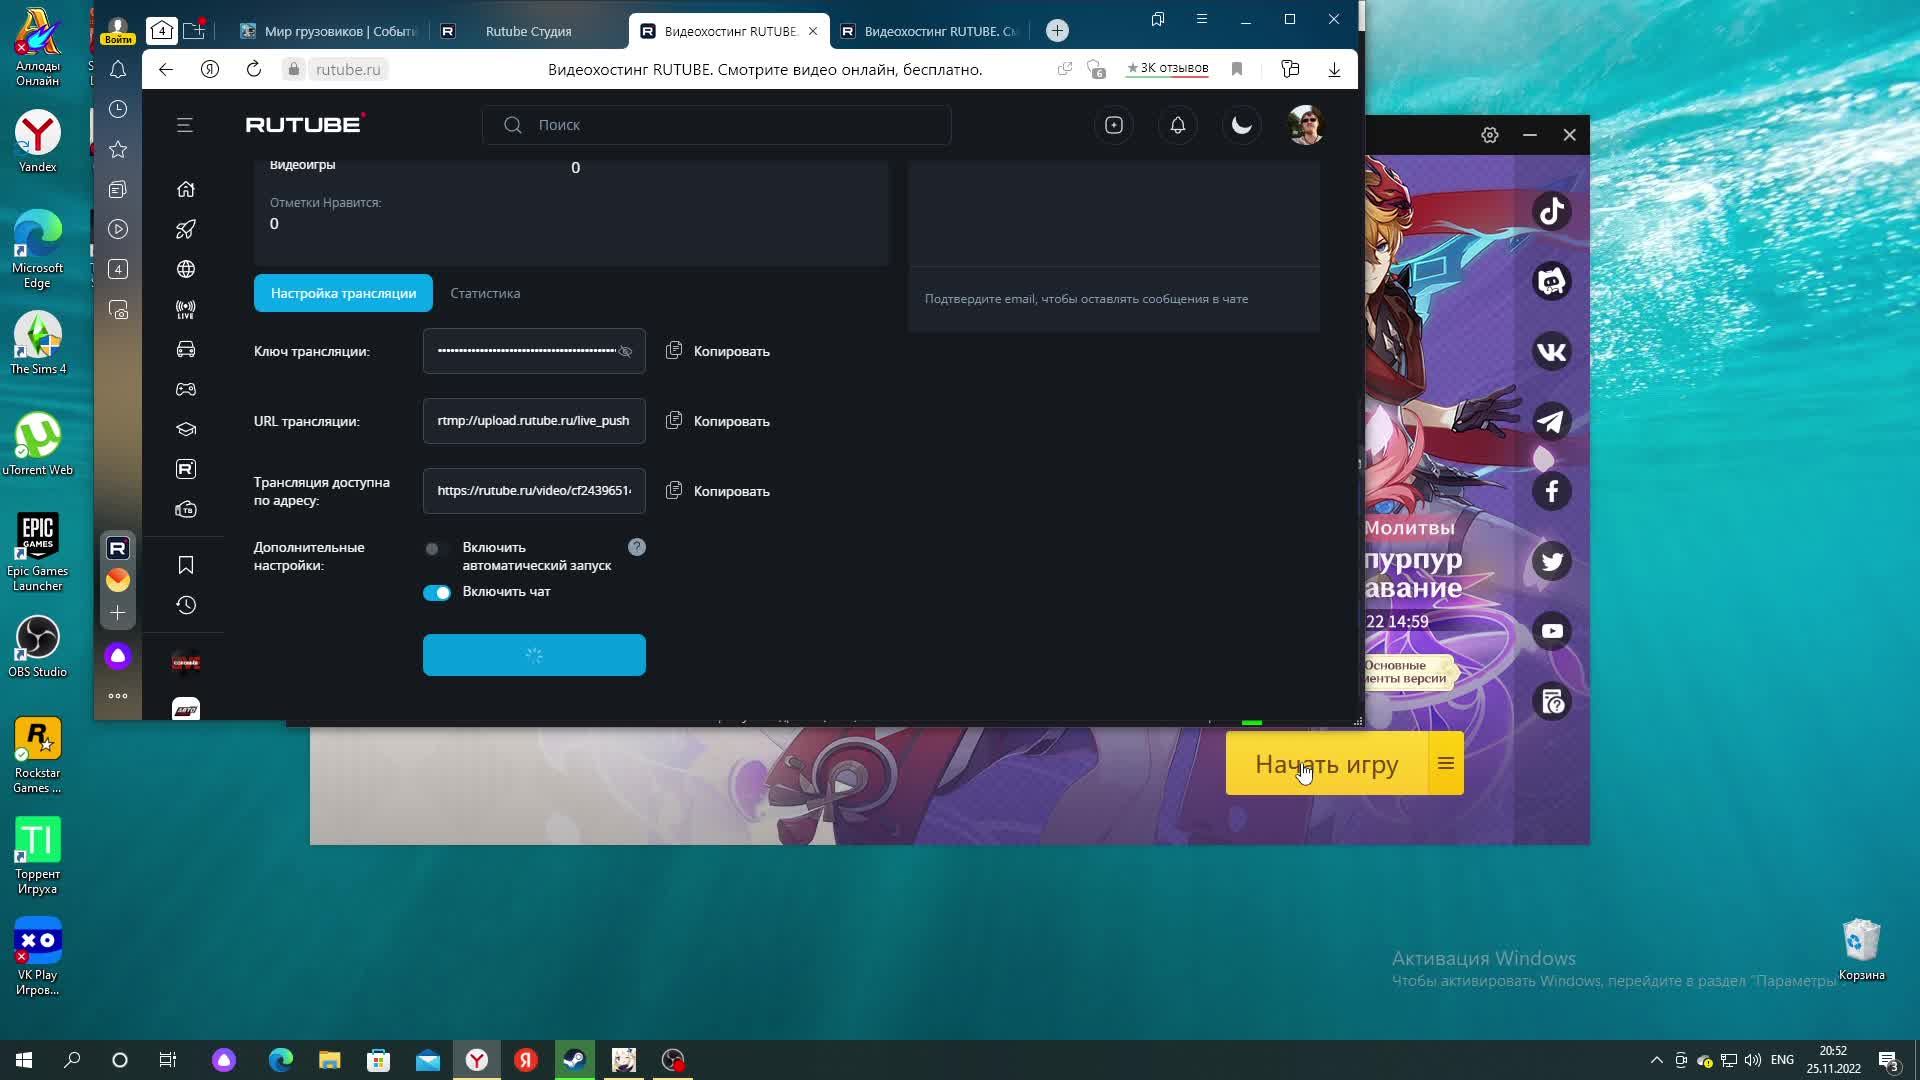The width and height of the screenshot is (1920, 1080).
Task: Open the Telegram icon in launcher panel
Action: click(1551, 422)
